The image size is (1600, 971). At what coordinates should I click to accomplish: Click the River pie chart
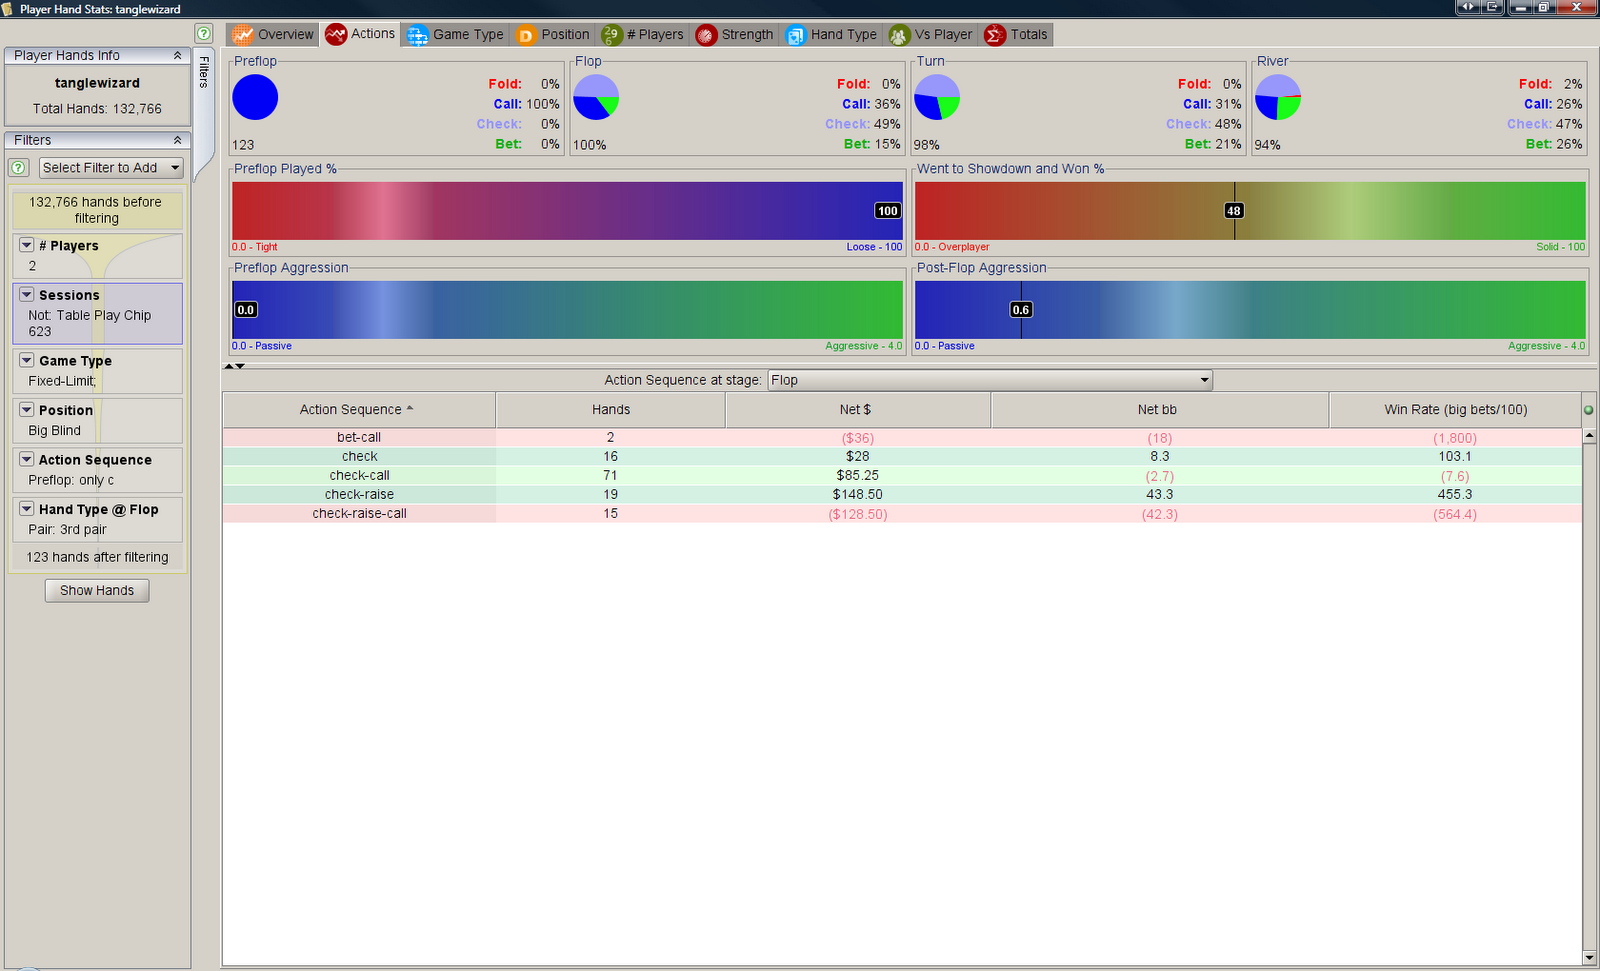tap(1278, 97)
